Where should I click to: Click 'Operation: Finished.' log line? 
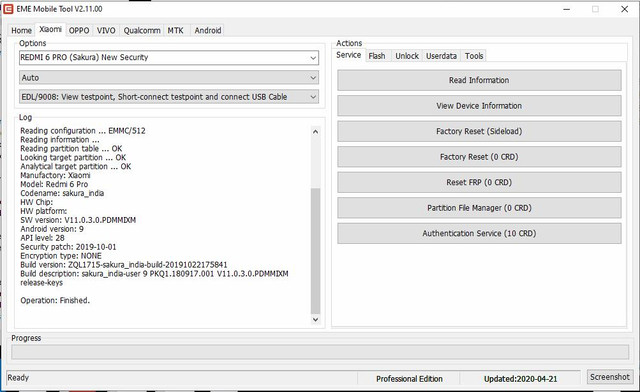55,301
